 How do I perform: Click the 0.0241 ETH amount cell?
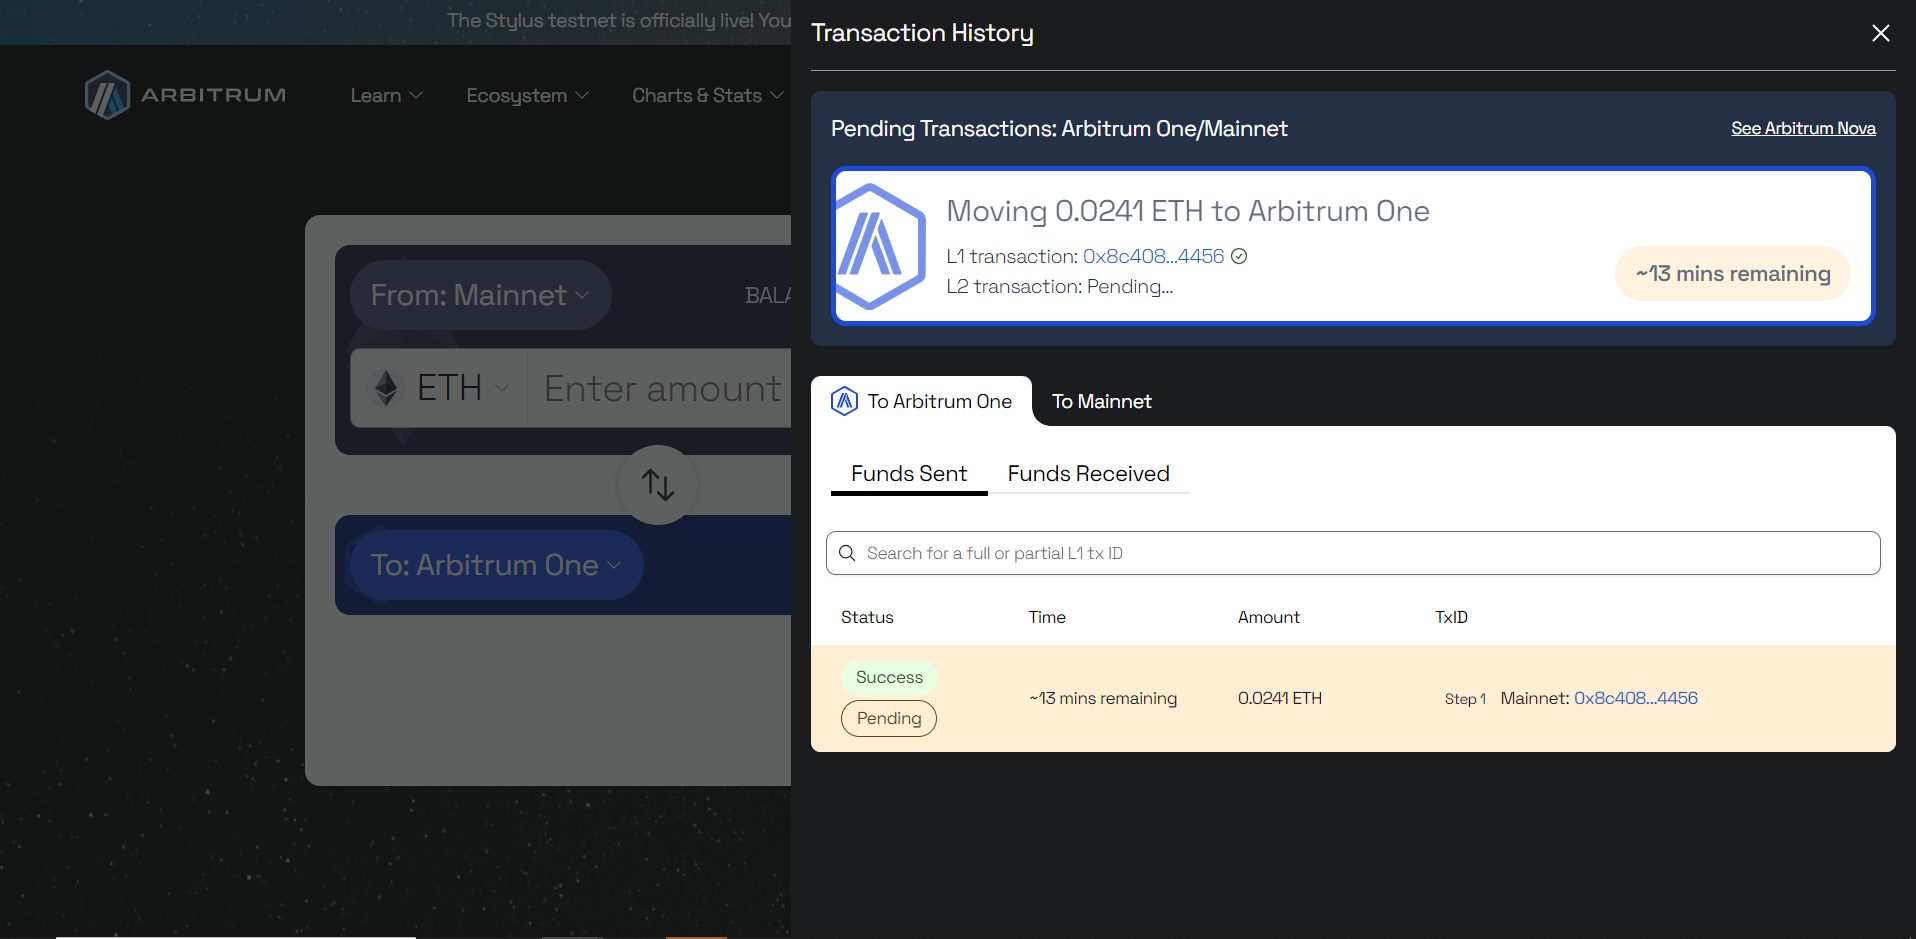[x=1280, y=698]
